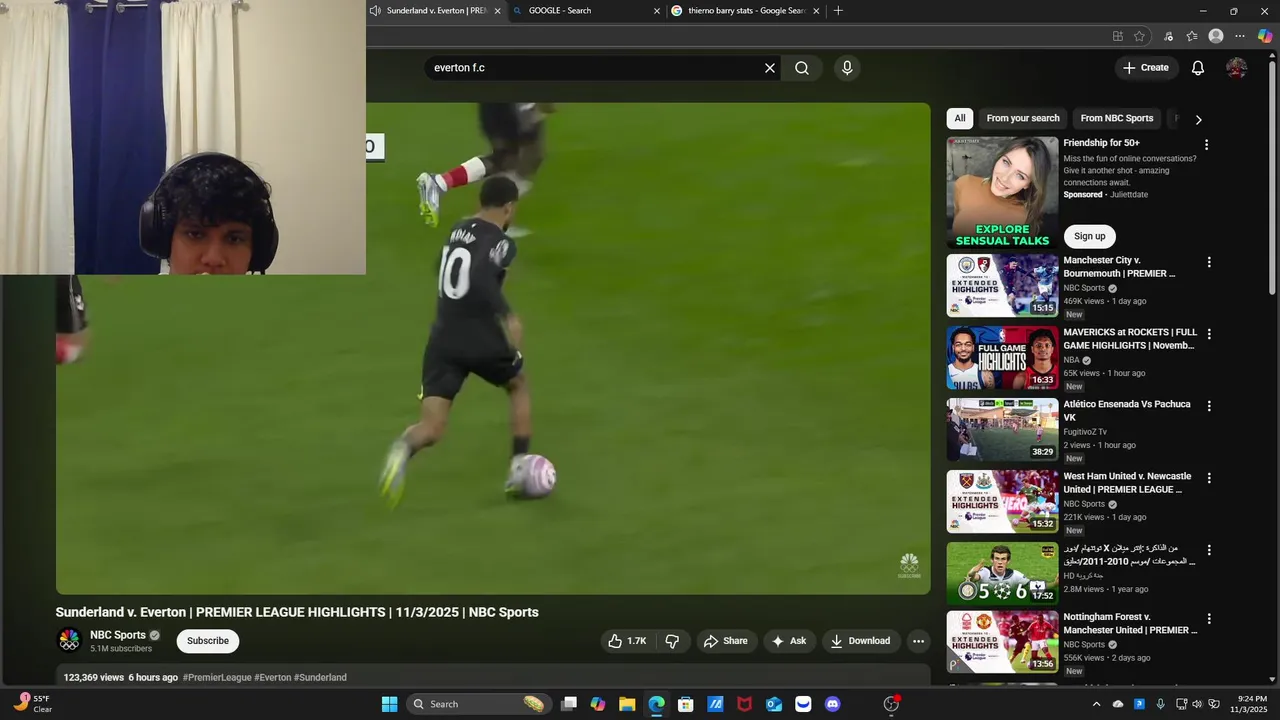Click the #PremierLeague hashtag link
Viewport: 1280px width, 720px height.
pyautogui.click(x=217, y=677)
